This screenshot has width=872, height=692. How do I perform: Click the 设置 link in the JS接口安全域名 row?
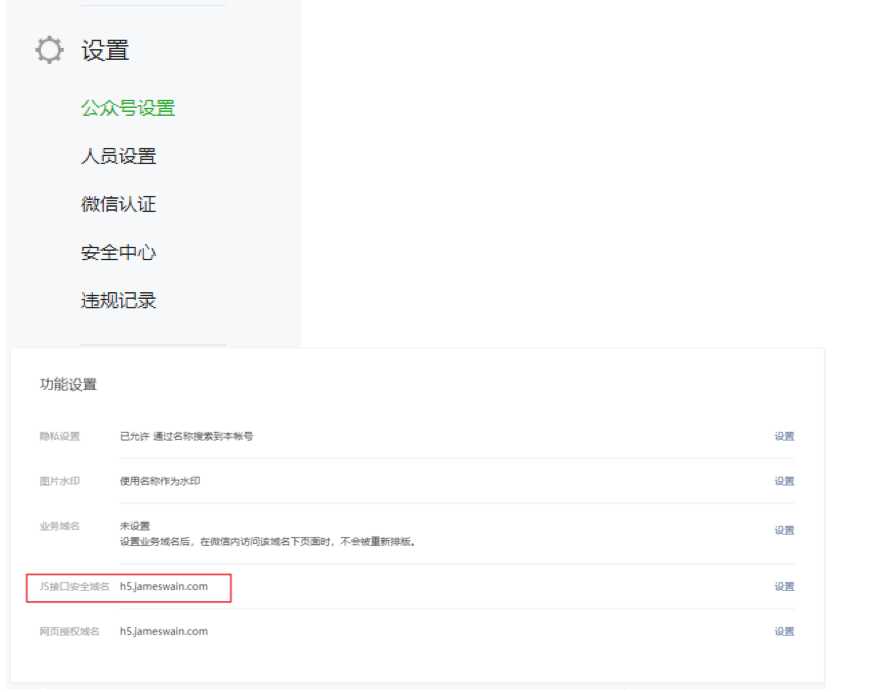(x=784, y=586)
